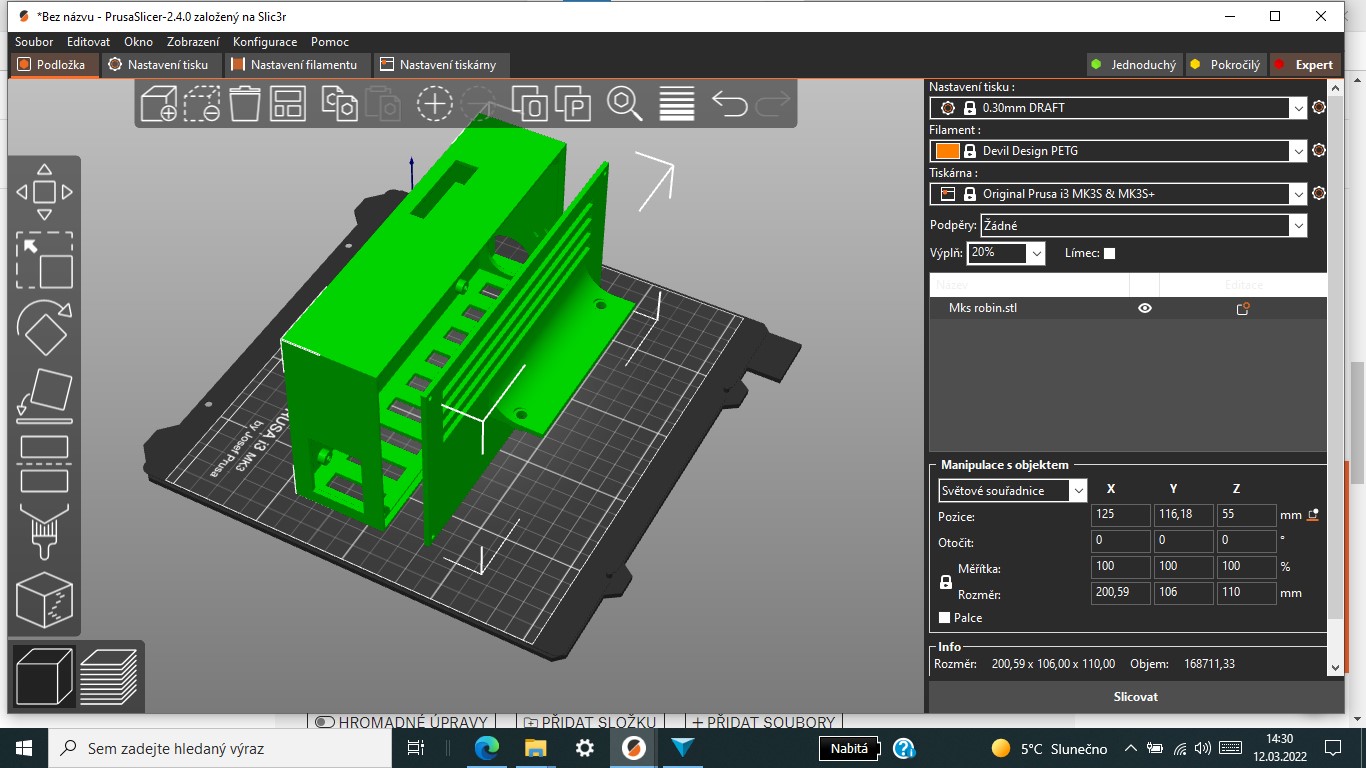Click the Copy icon in toolbar
This screenshot has width=1366, height=768.
coord(340,103)
